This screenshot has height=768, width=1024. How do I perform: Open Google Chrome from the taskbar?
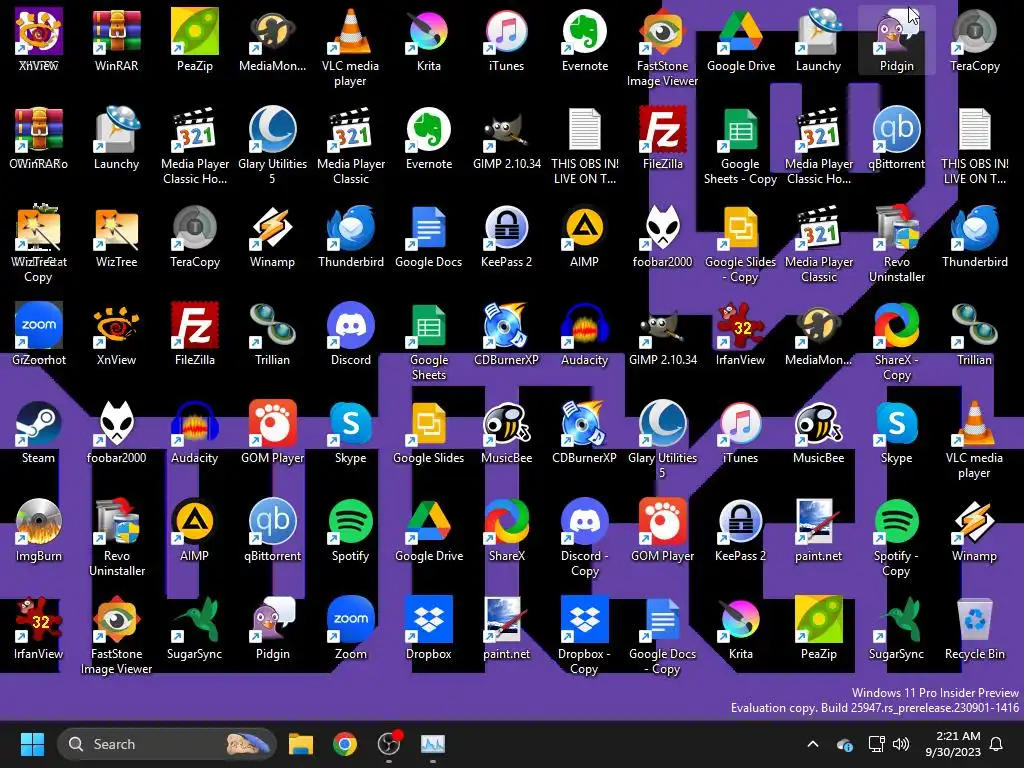tap(345, 744)
